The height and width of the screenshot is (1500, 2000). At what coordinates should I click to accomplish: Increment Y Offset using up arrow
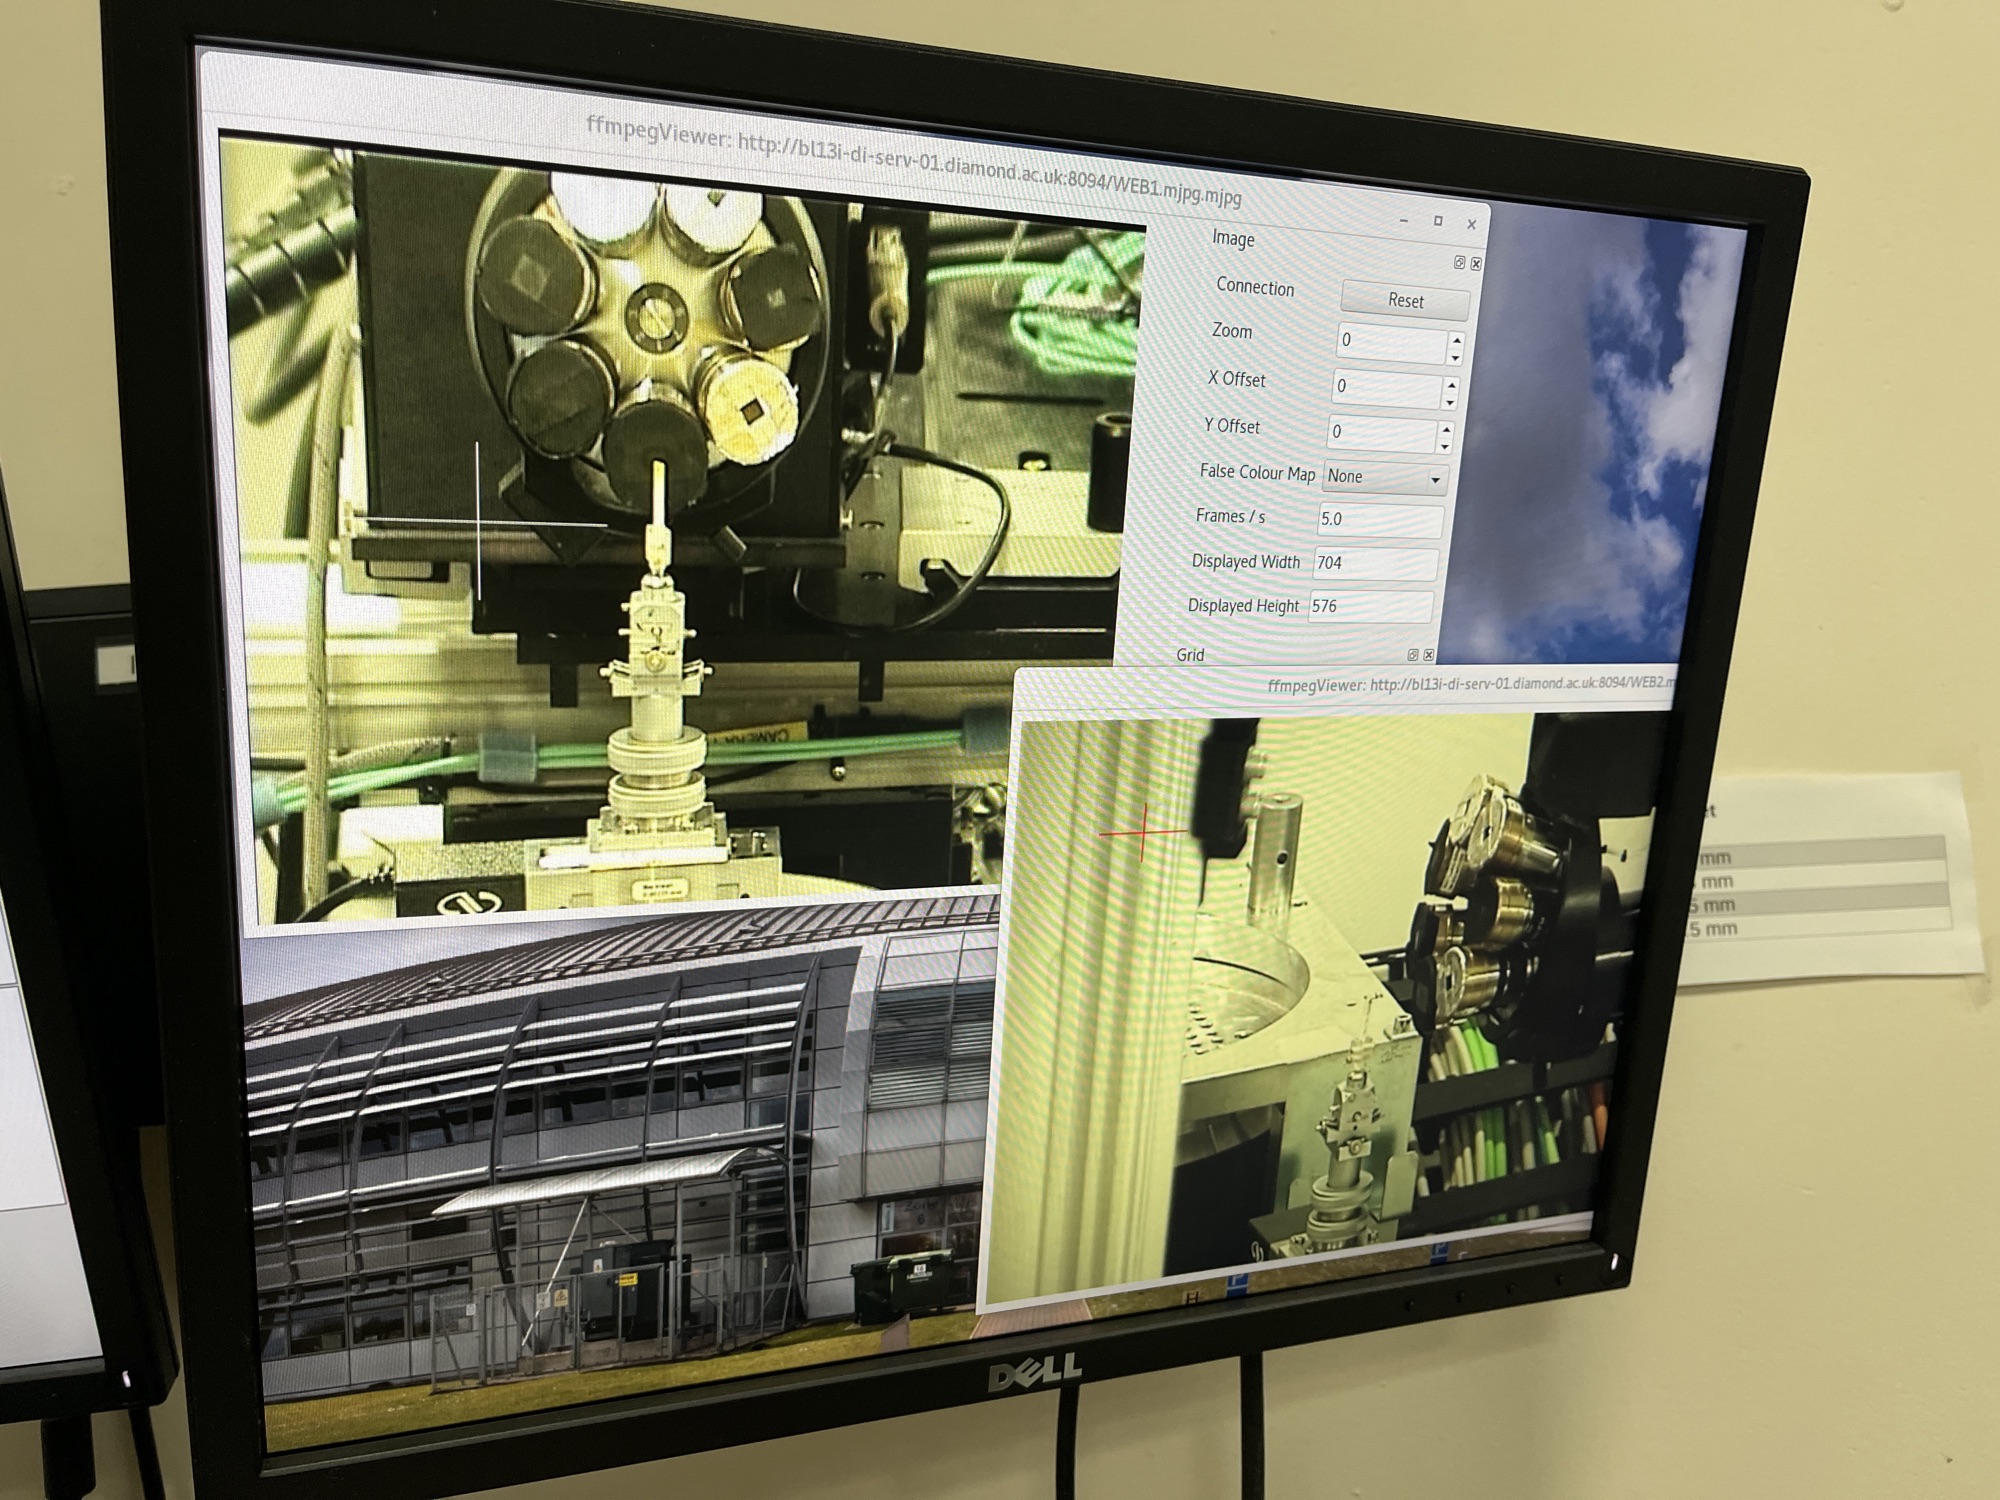pos(1446,429)
